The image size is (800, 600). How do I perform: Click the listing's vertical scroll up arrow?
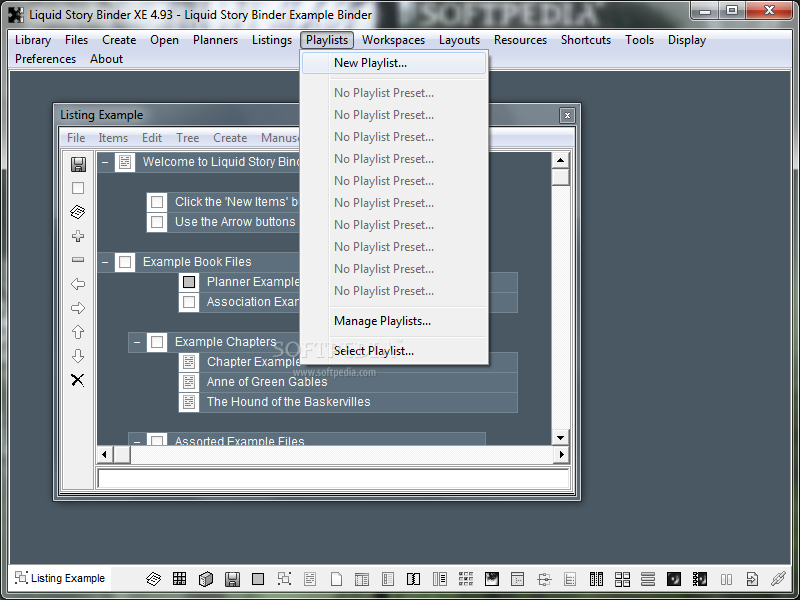click(561, 160)
